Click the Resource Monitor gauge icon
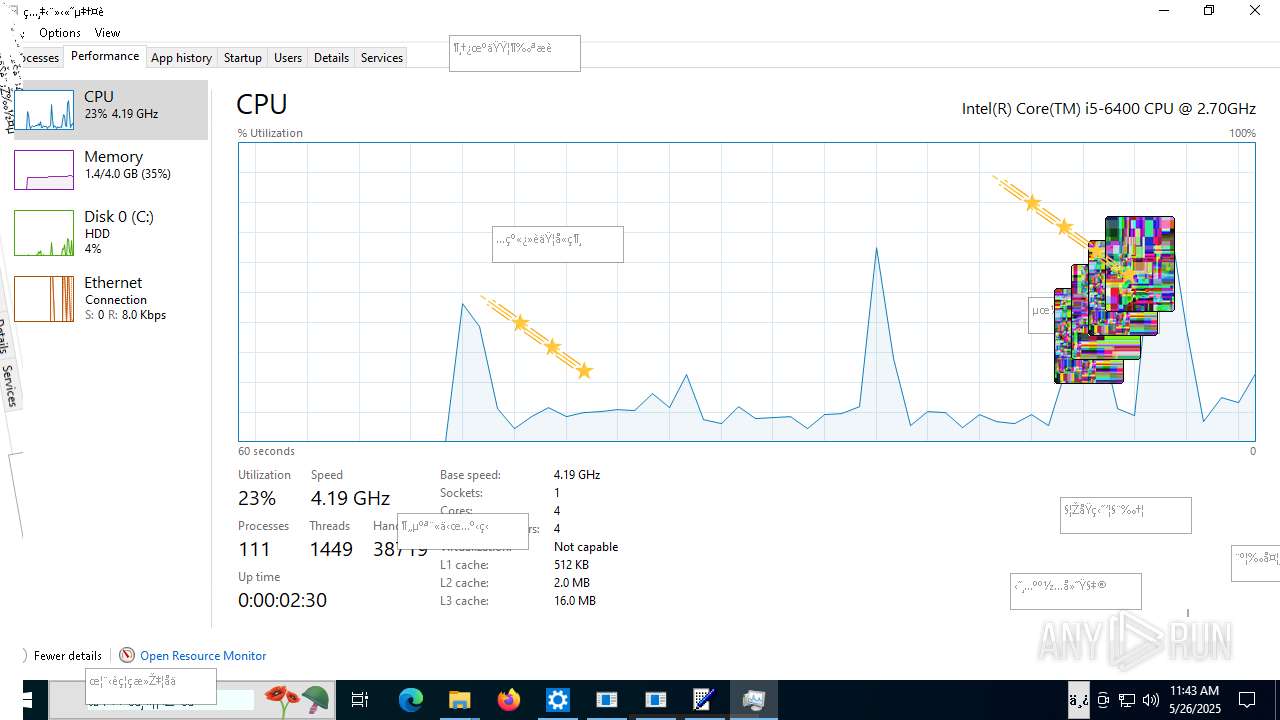1280x720 pixels. (127, 655)
